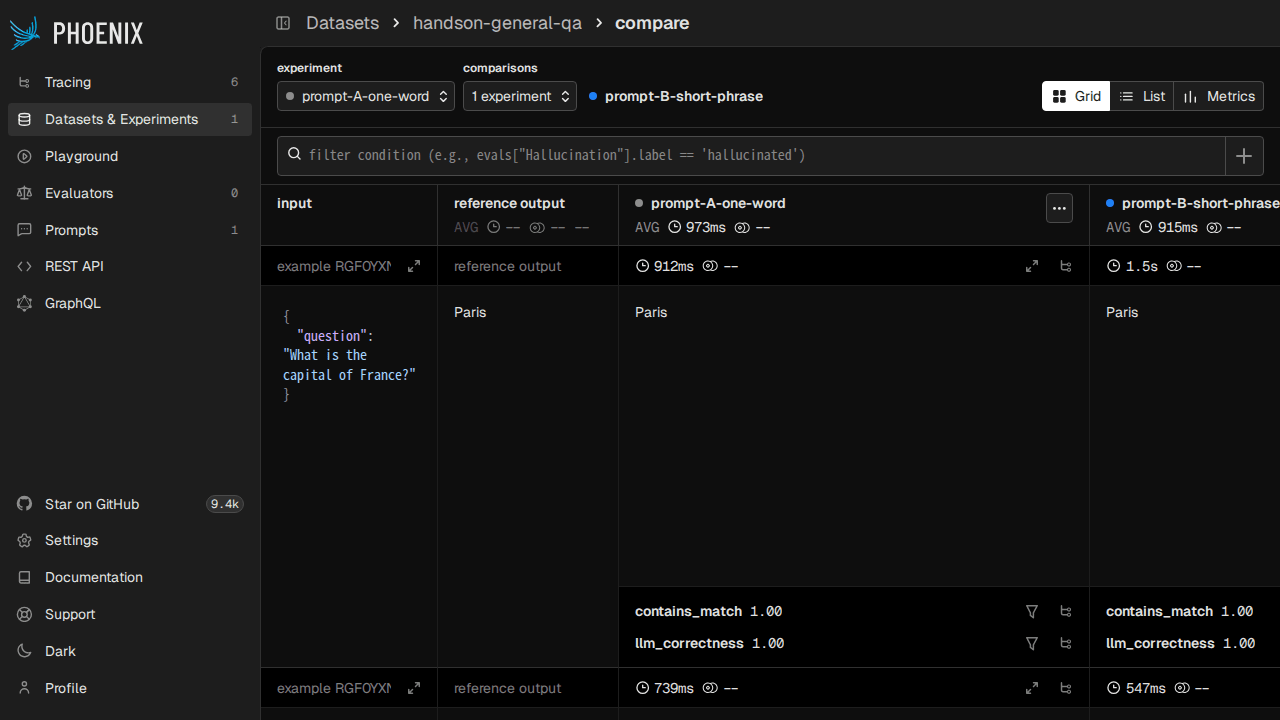Switch to List view
The height and width of the screenshot is (720, 1280).
[x=1142, y=96]
